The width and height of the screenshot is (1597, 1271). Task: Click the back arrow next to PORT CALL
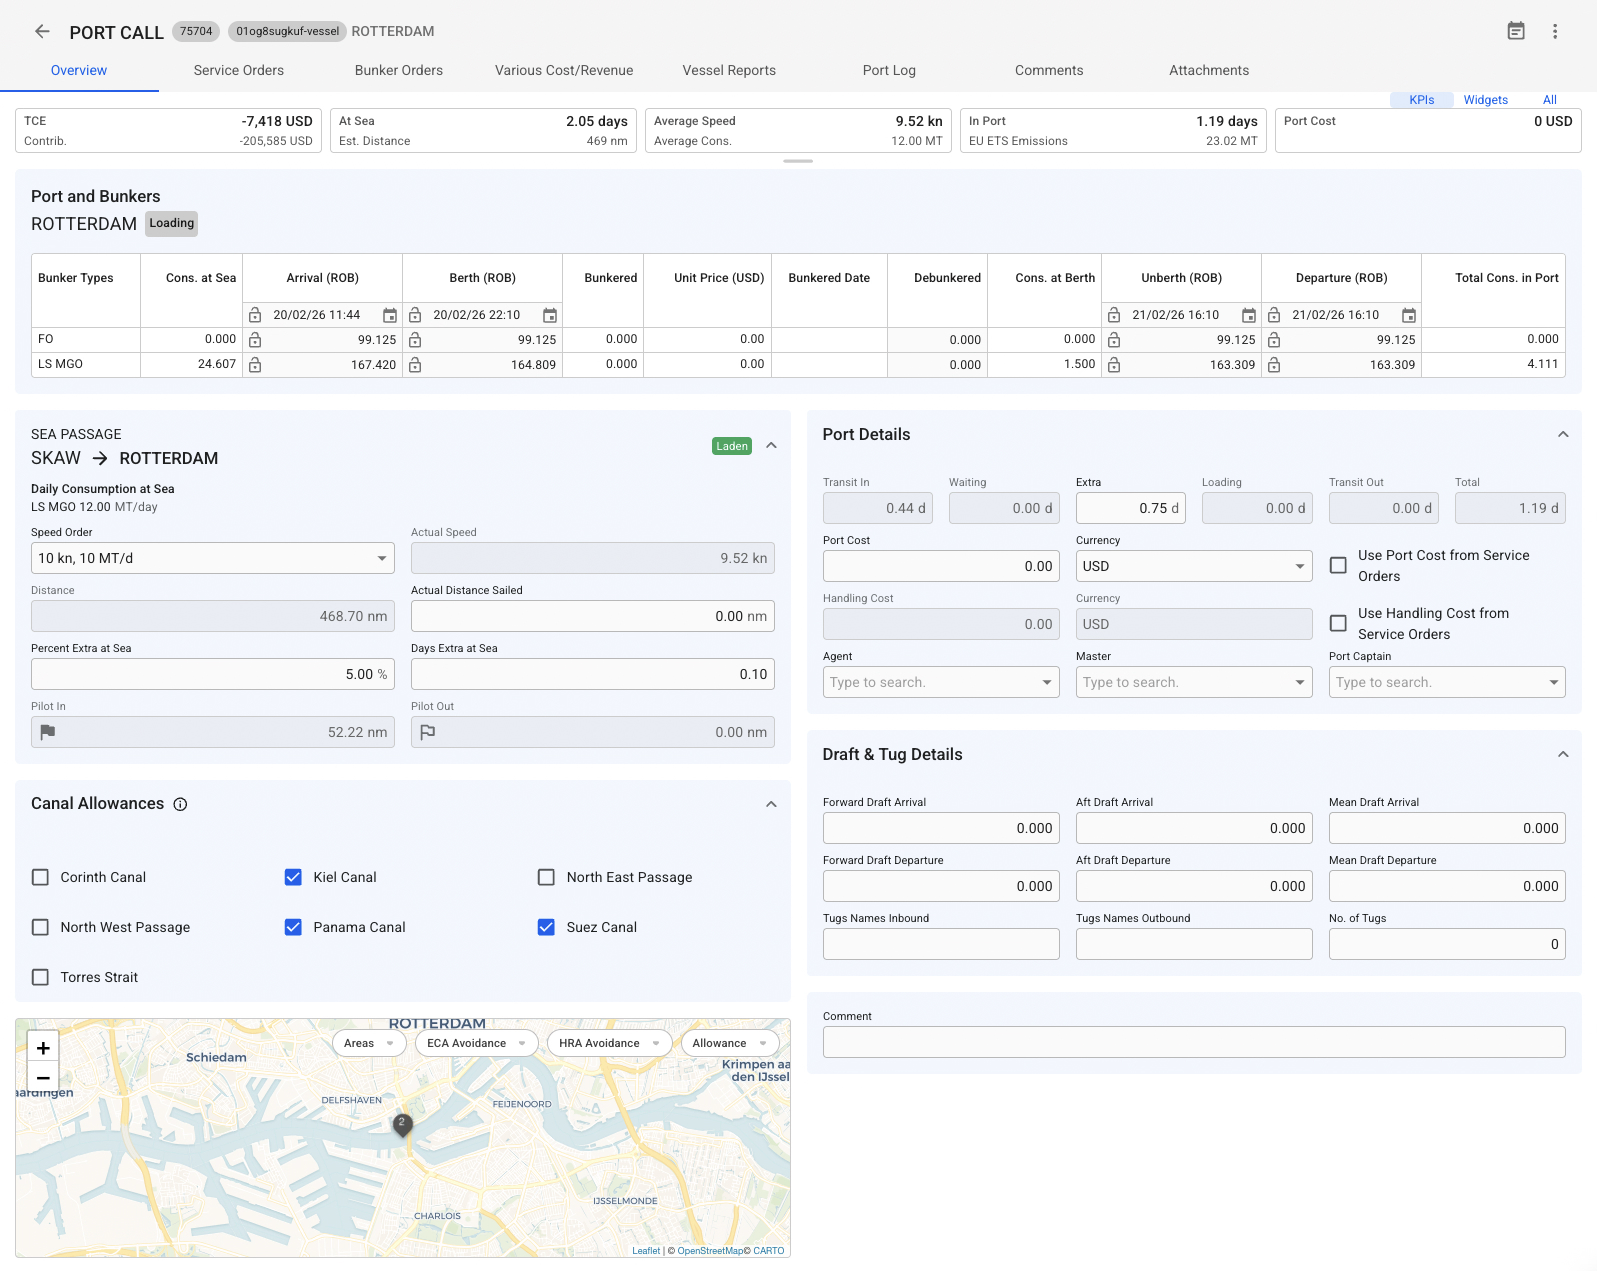coord(42,31)
